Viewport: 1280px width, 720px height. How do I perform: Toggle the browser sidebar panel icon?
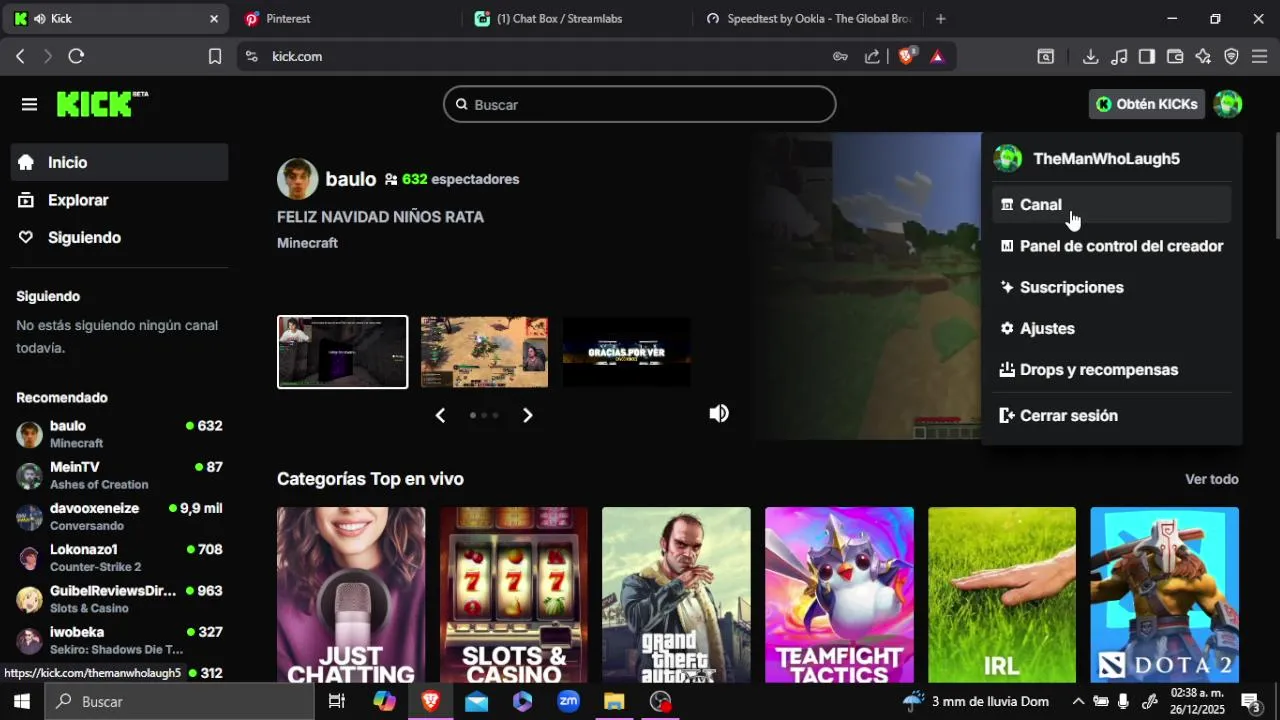point(1147,57)
